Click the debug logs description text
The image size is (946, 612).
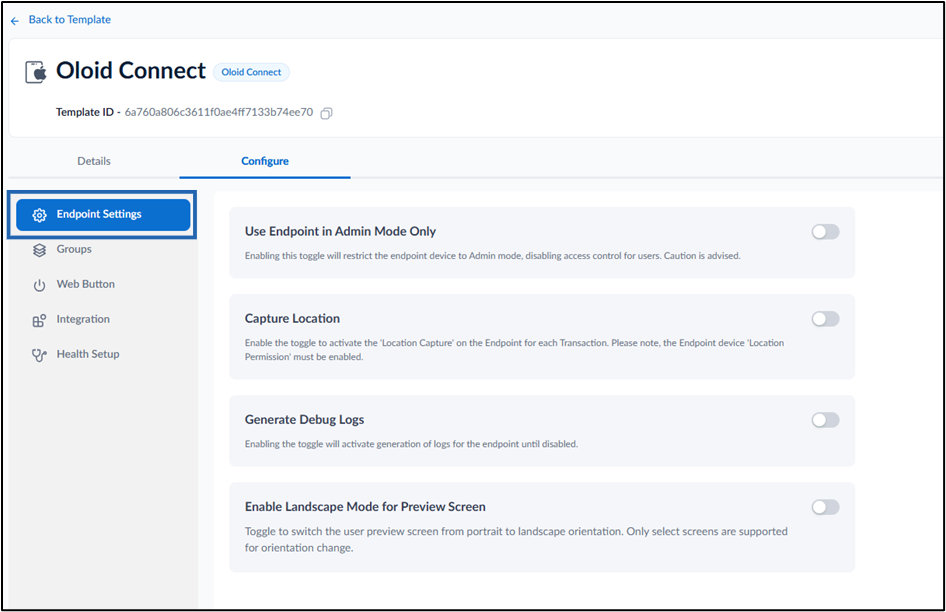click(411, 444)
